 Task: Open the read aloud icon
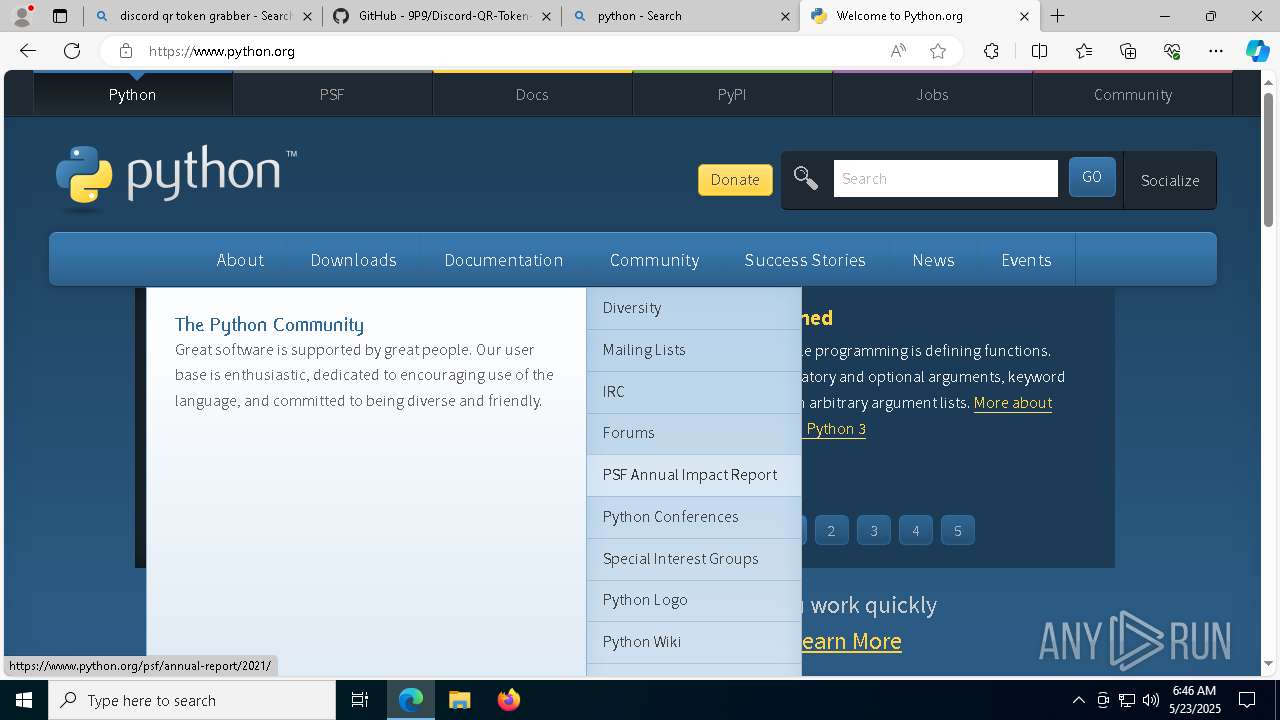pos(898,51)
